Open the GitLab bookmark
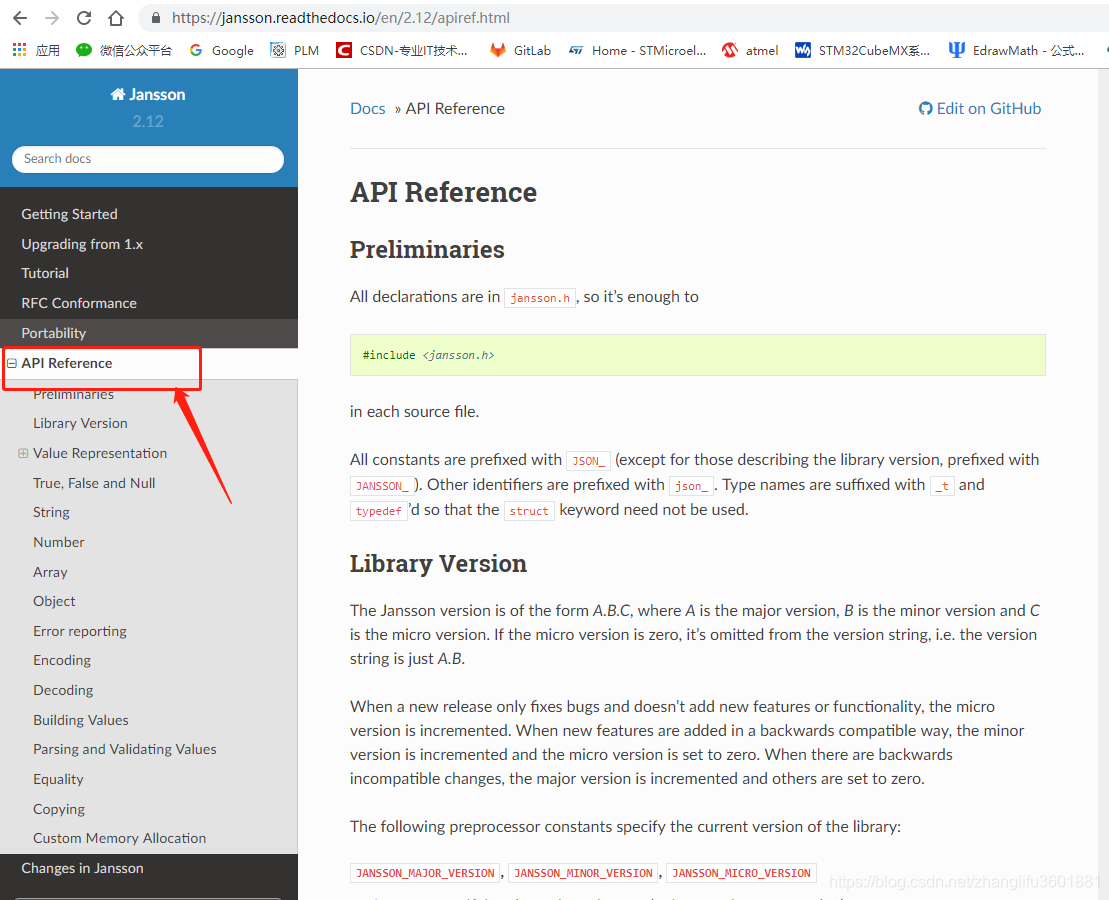This screenshot has width=1109, height=900. (x=521, y=50)
